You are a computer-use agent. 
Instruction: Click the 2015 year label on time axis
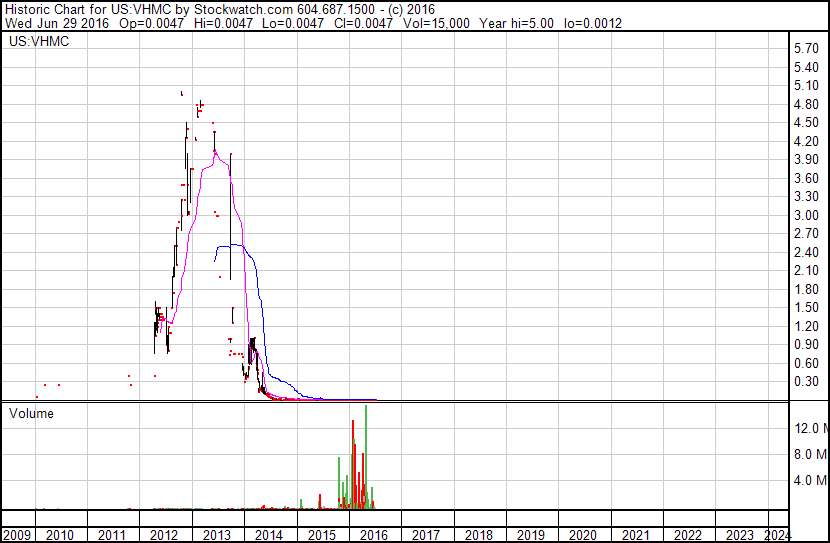coord(321,535)
